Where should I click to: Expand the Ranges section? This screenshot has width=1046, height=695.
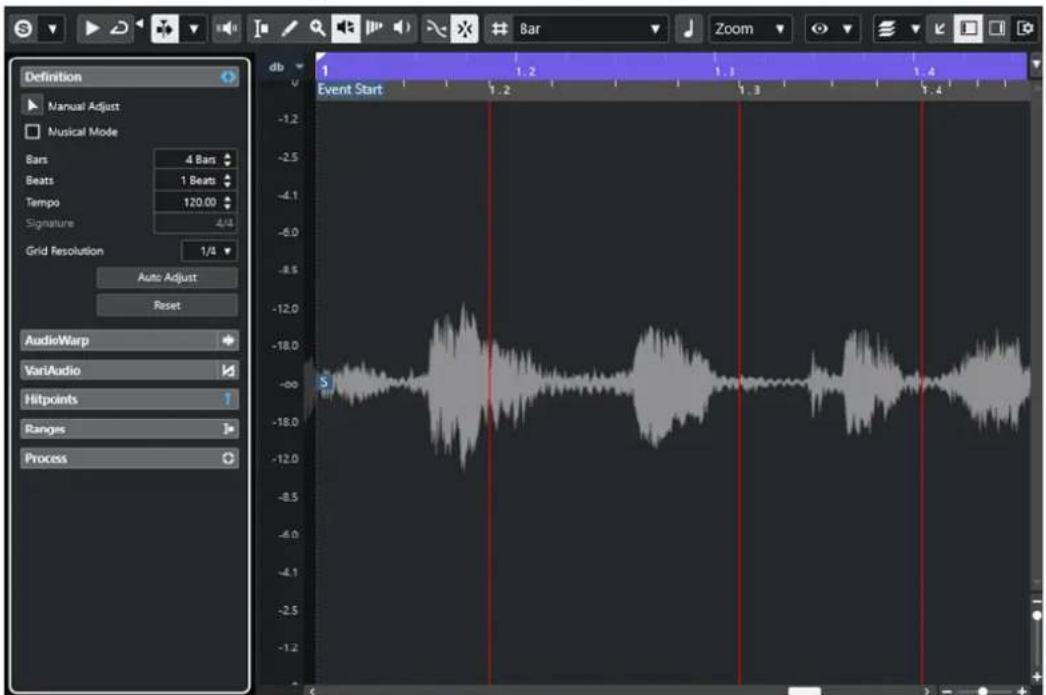tap(129, 429)
